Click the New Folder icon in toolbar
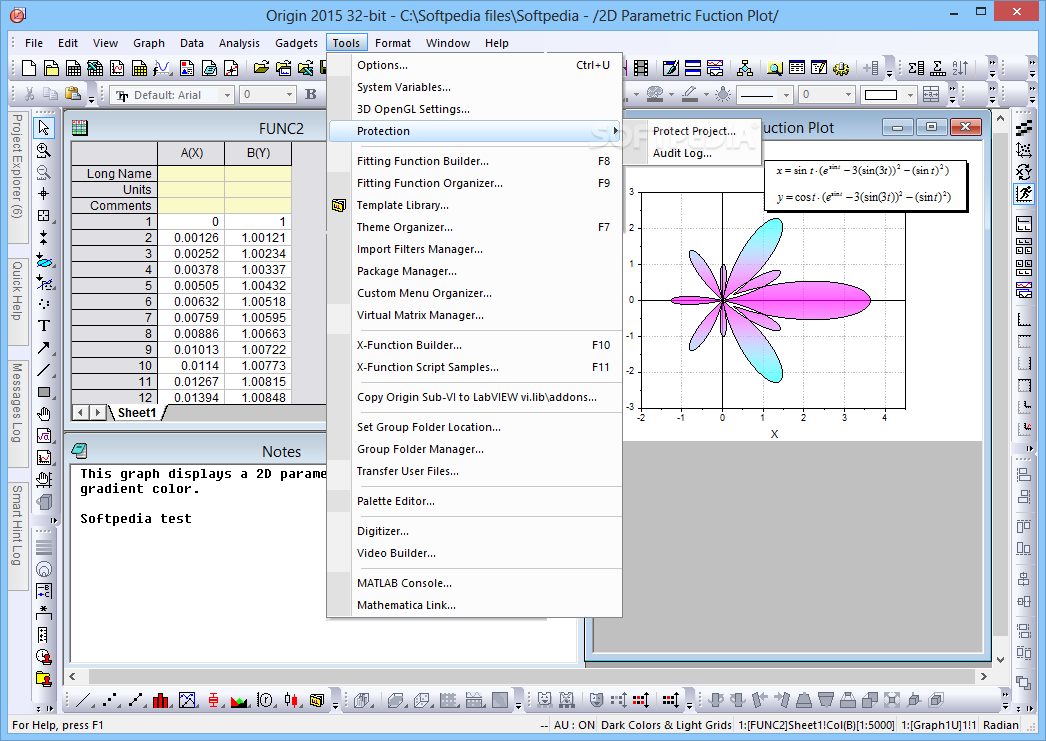The width and height of the screenshot is (1046, 741). [51, 68]
